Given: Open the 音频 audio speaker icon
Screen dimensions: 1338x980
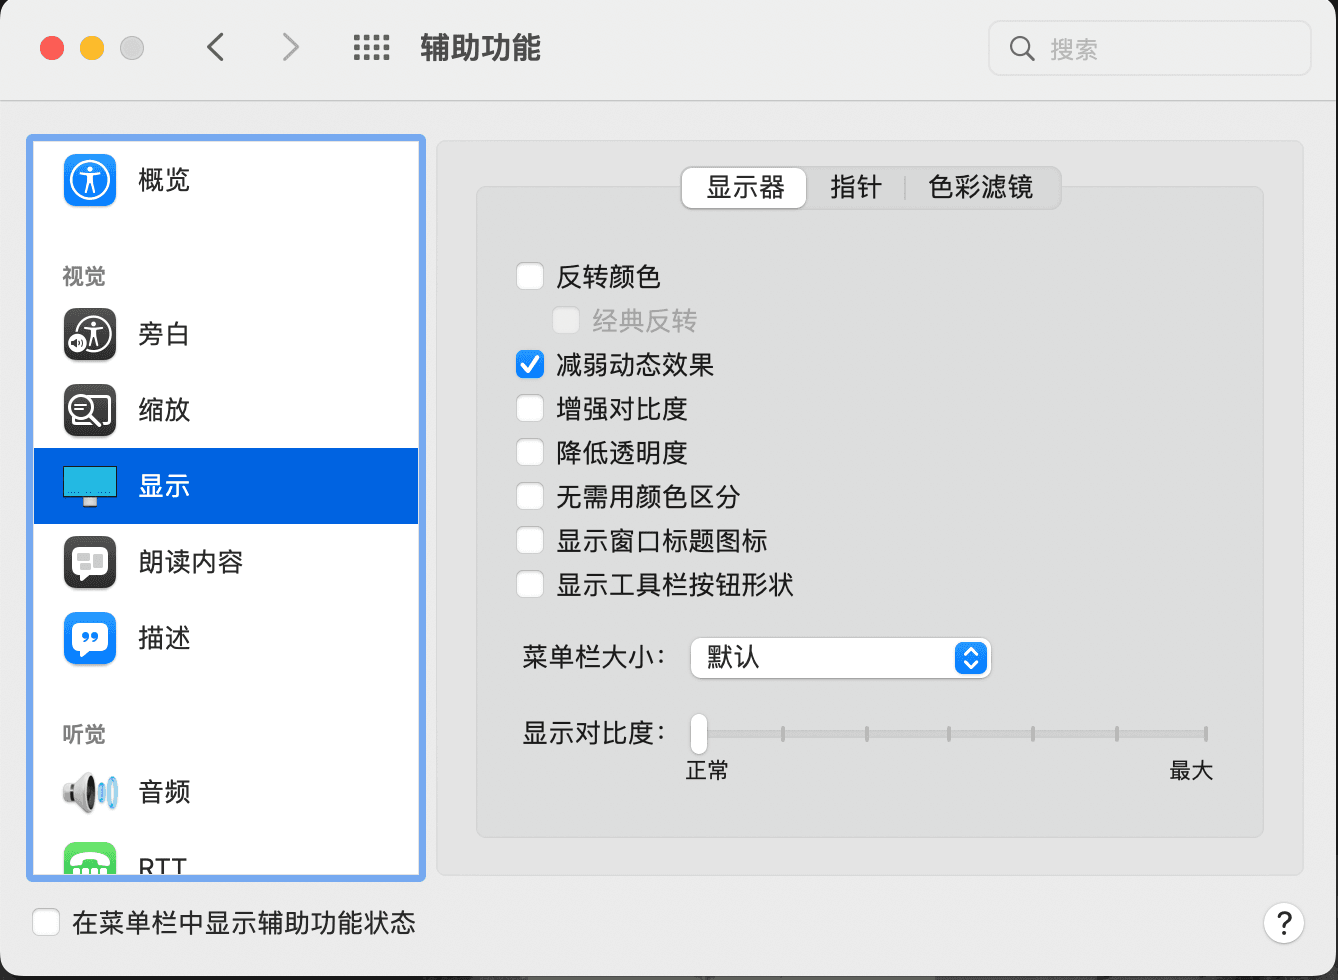Looking at the screenshot, I should coord(90,792).
